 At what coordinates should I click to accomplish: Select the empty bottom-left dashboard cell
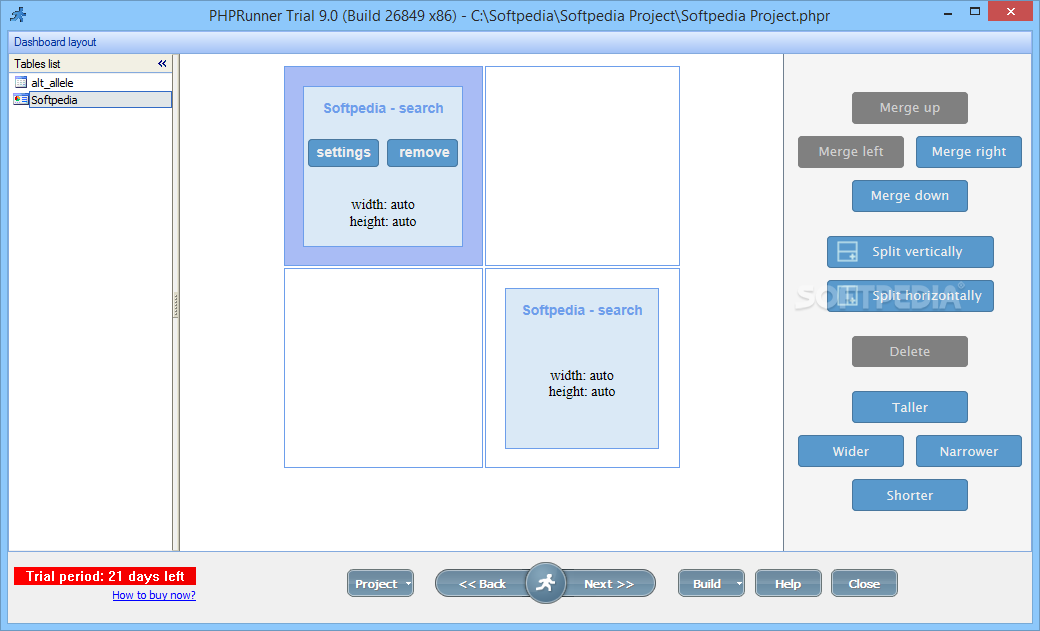click(383, 368)
